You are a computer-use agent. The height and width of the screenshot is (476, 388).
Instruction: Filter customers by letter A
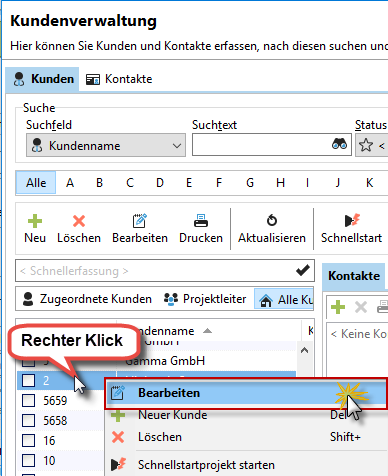pos(70,183)
